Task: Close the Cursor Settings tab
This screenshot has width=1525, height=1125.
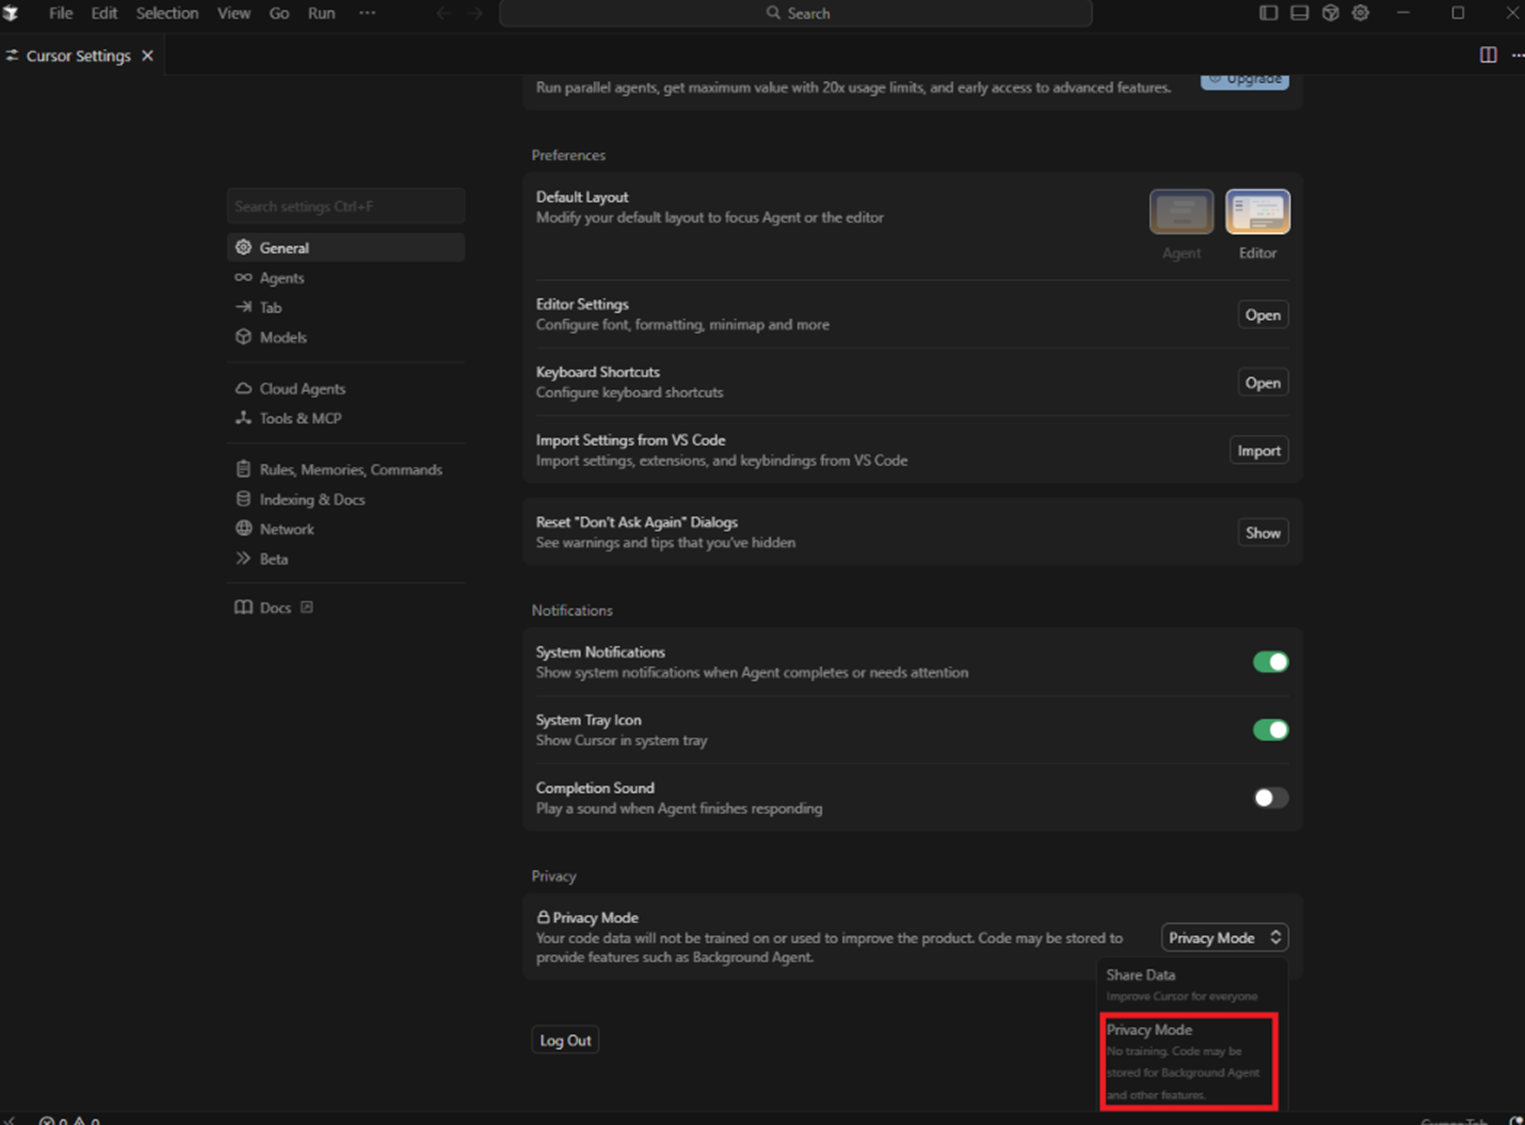Action: pyautogui.click(x=148, y=56)
